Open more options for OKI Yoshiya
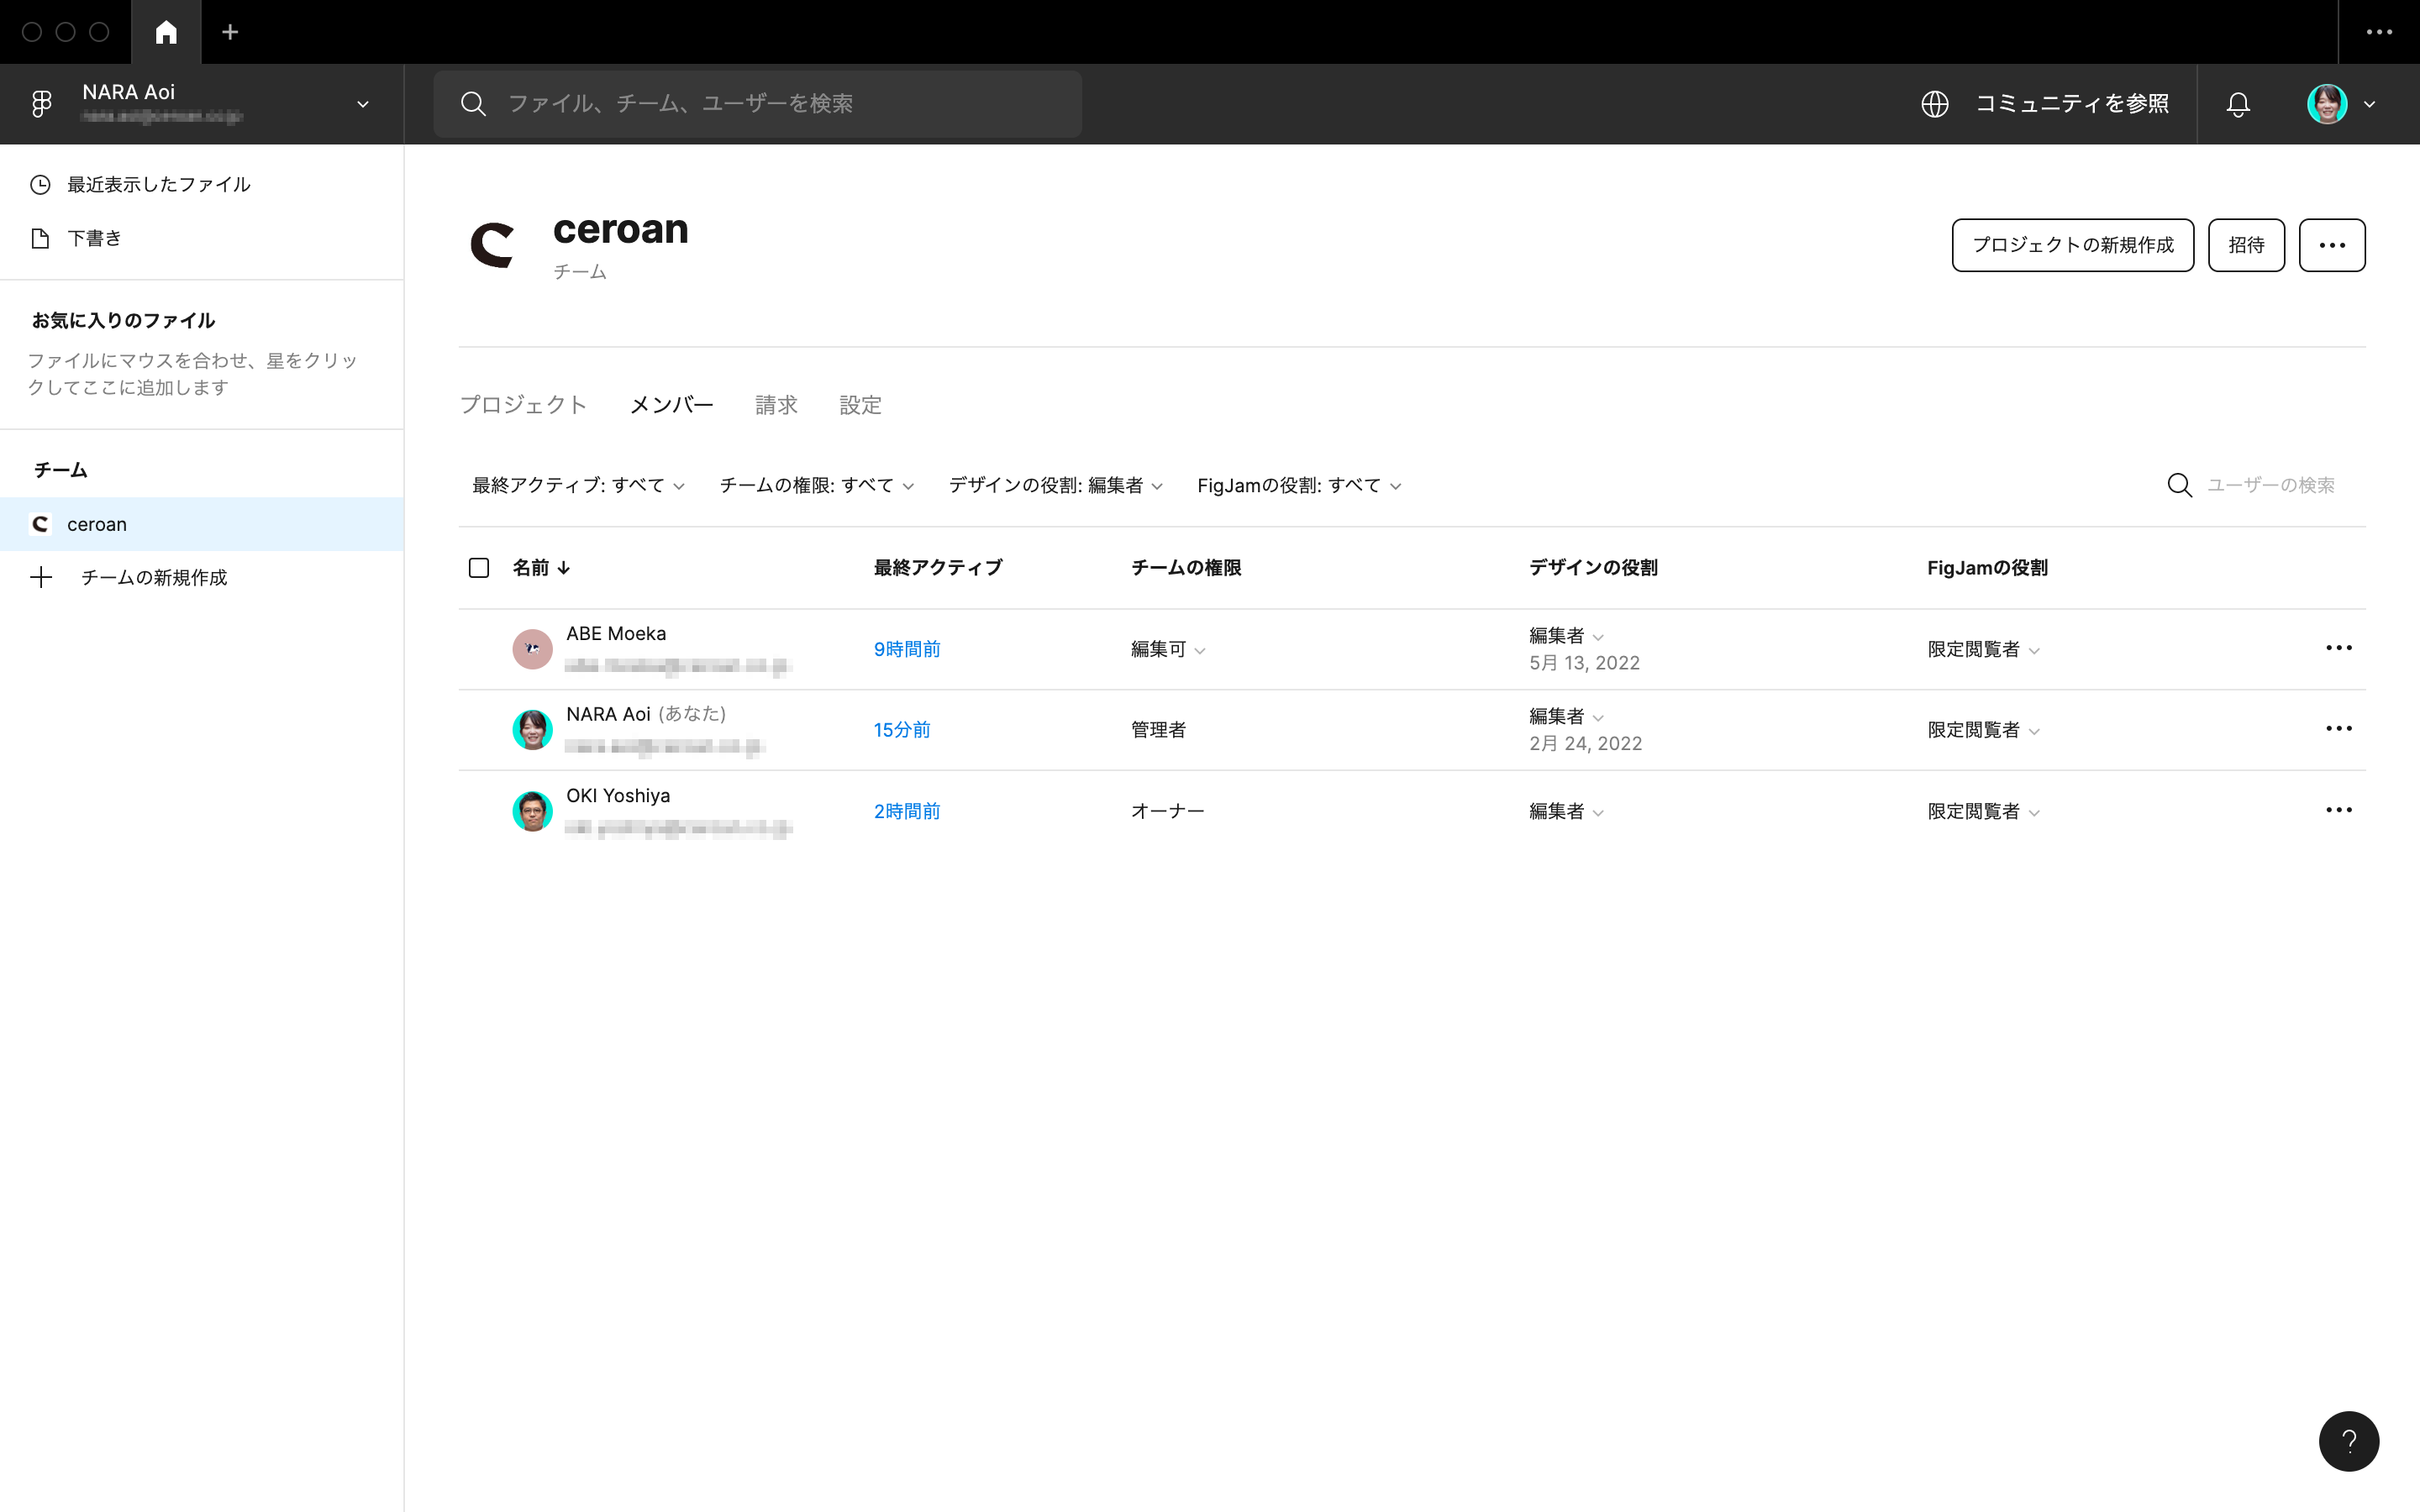Screen dimensions: 2420x1512 (x=2339, y=810)
